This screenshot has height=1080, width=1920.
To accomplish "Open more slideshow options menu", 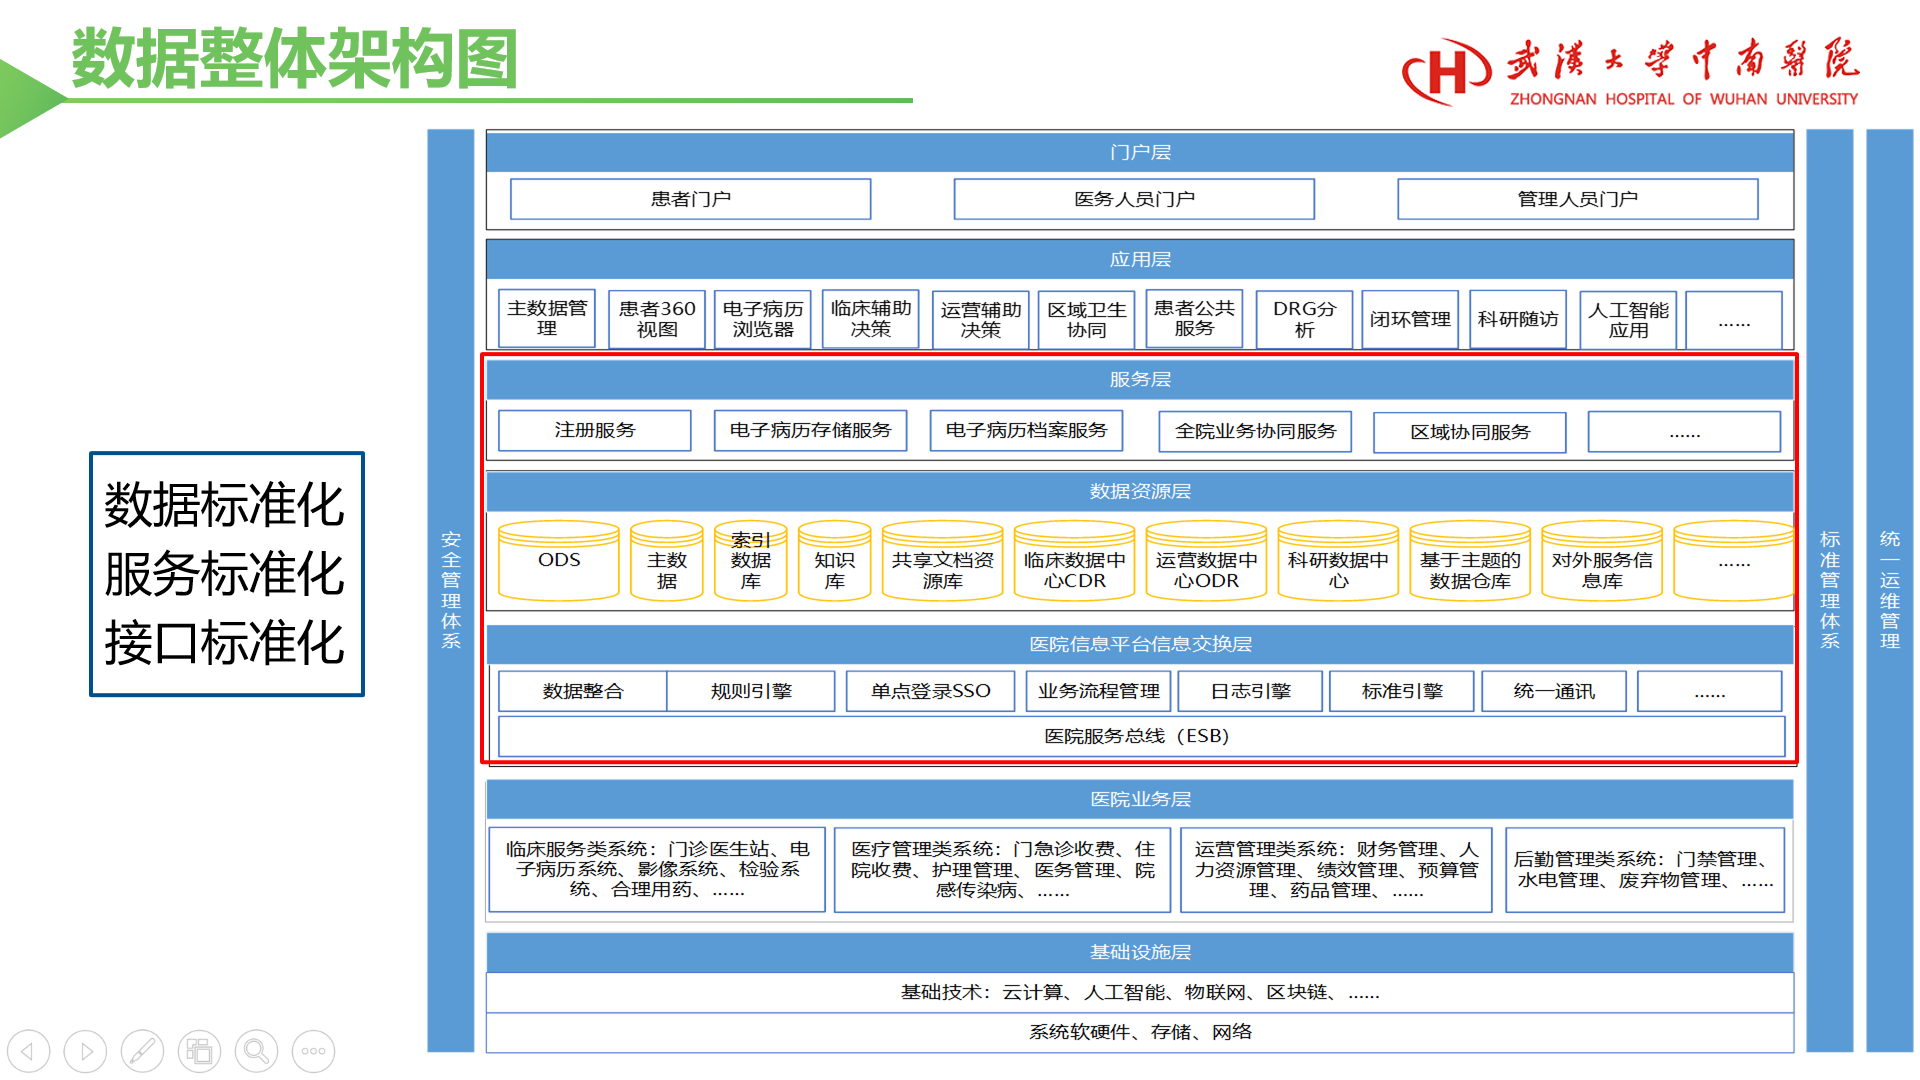I will [314, 1051].
